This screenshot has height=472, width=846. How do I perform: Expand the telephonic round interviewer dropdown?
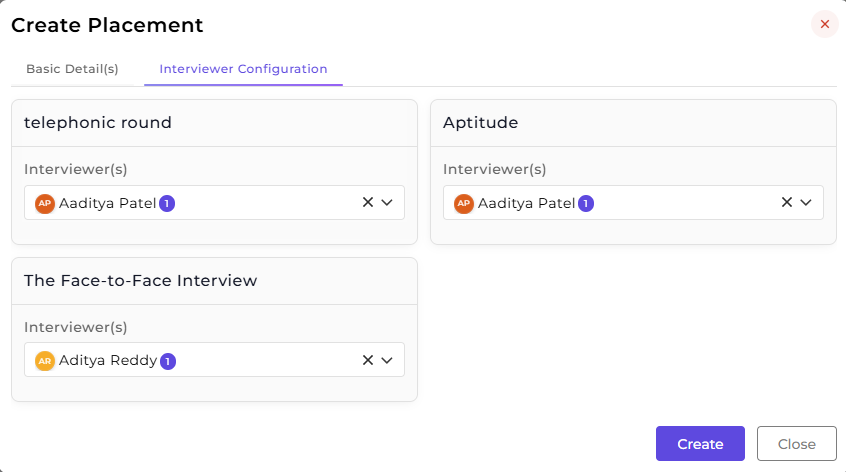pos(387,202)
